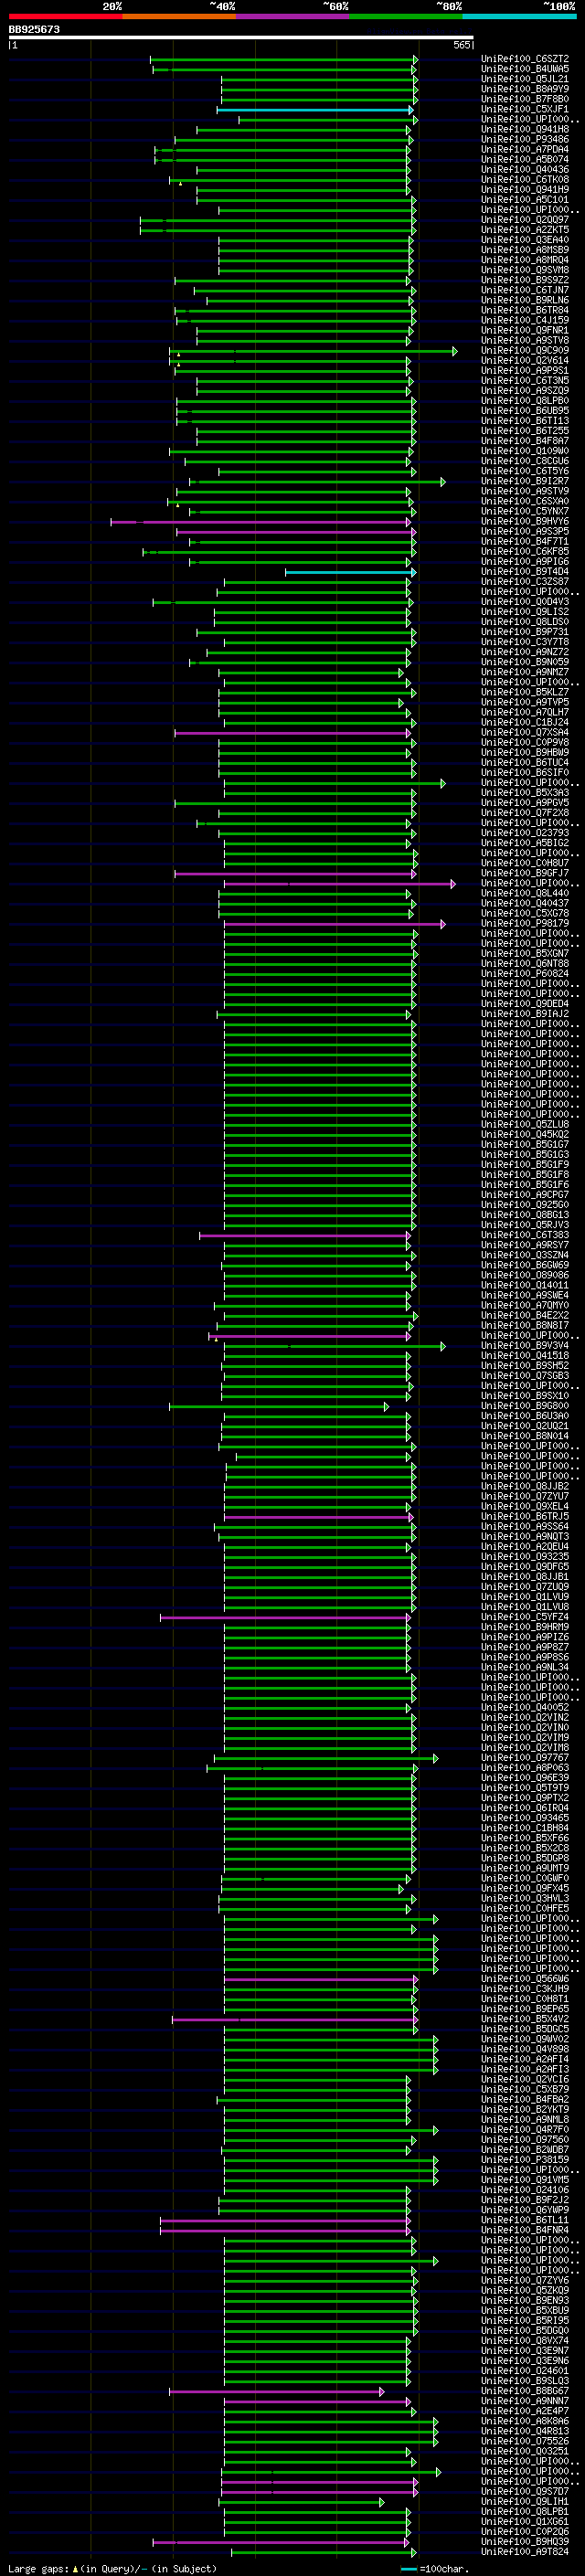Viewport: 585px width, 2576px height.
Task: Open hit UniRef100_Q9SVM8
Action: click(x=524, y=270)
